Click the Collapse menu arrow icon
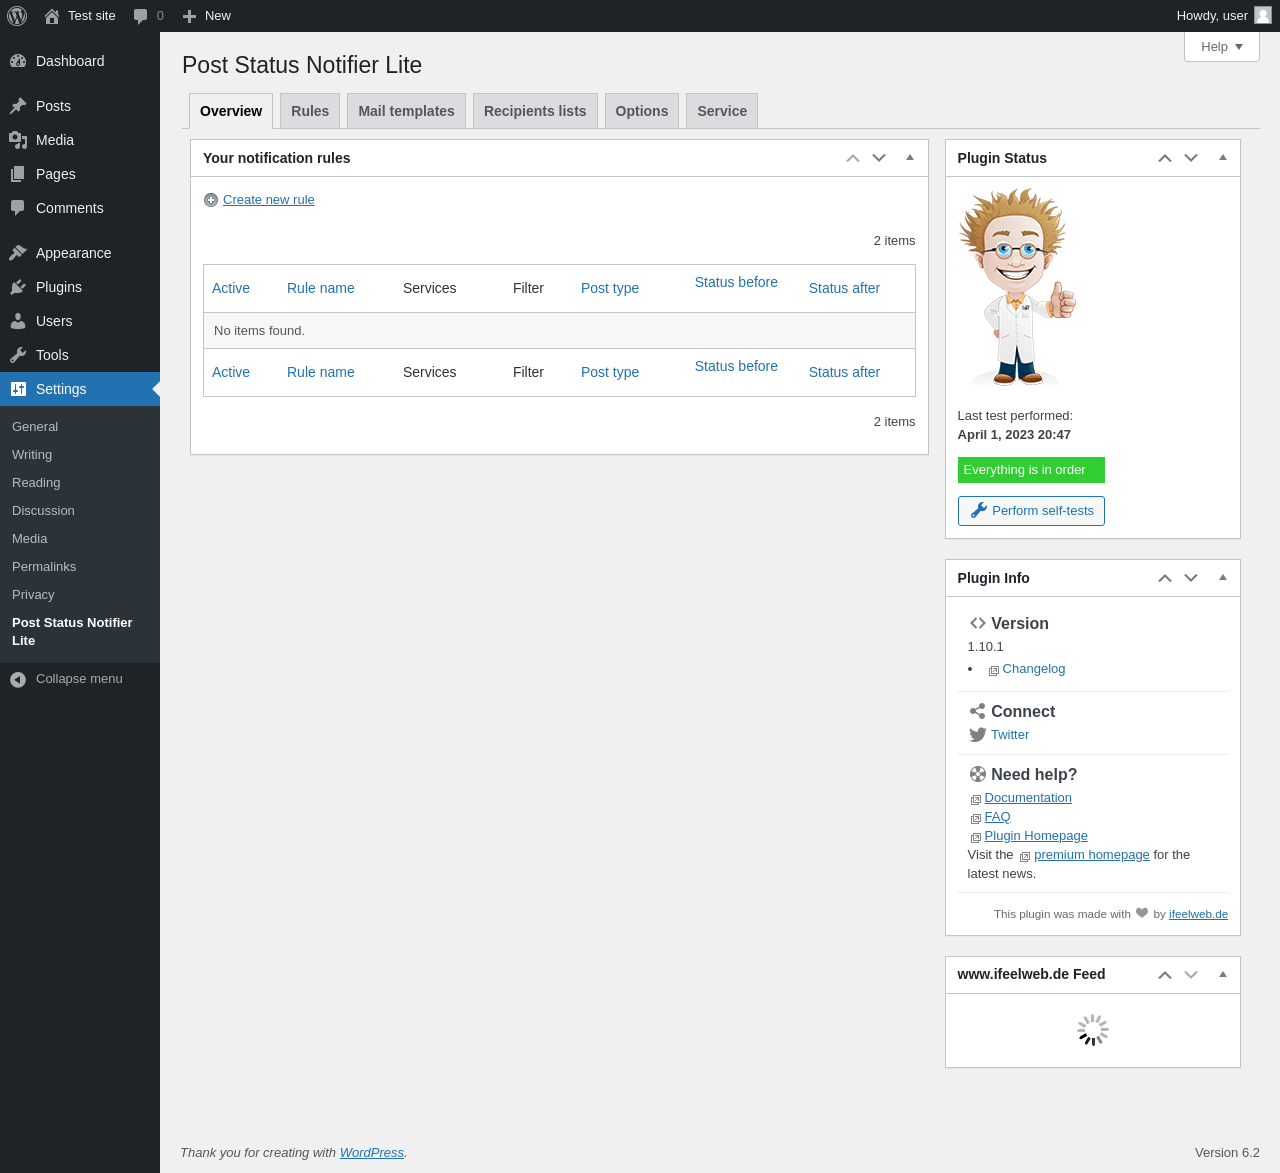 point(18,679)
